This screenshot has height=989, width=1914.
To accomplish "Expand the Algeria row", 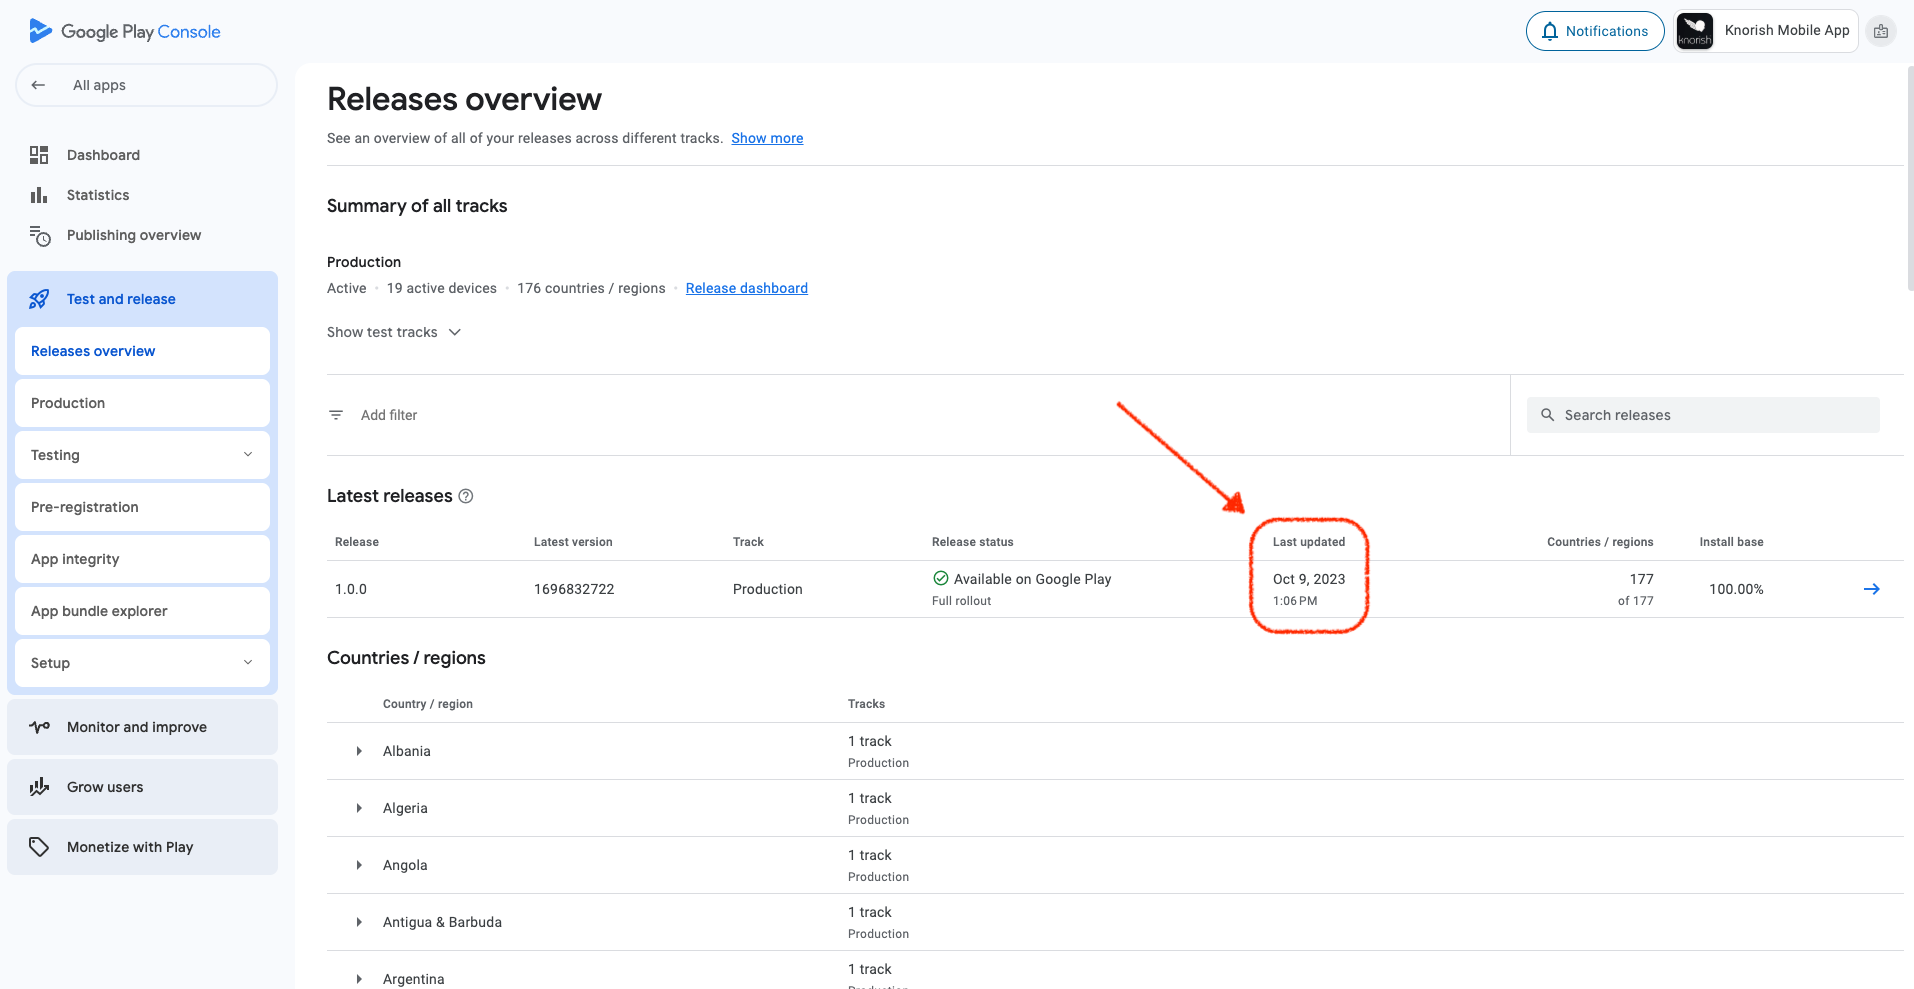I will [359, 808].
